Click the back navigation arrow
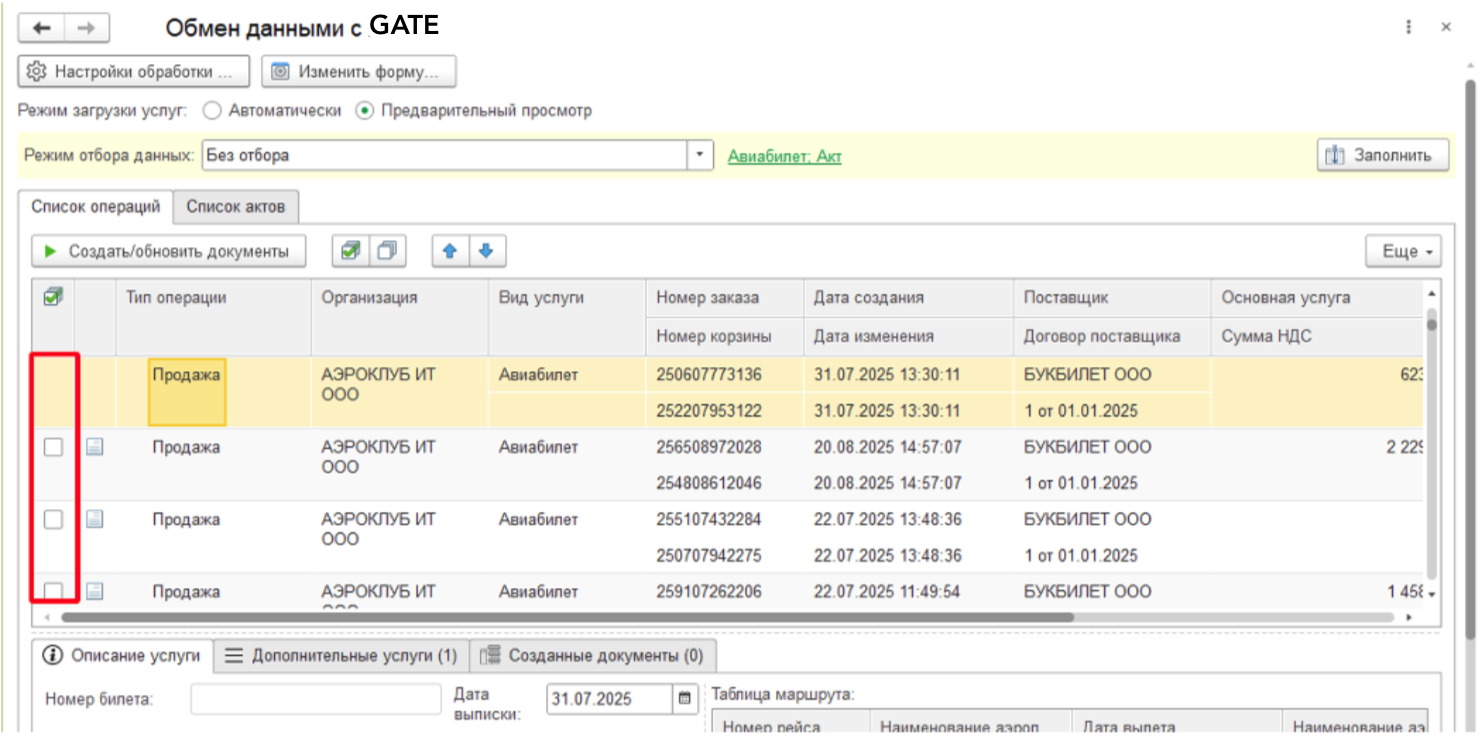The height and width of the screenshot is (738, 1478). (42, 28)
